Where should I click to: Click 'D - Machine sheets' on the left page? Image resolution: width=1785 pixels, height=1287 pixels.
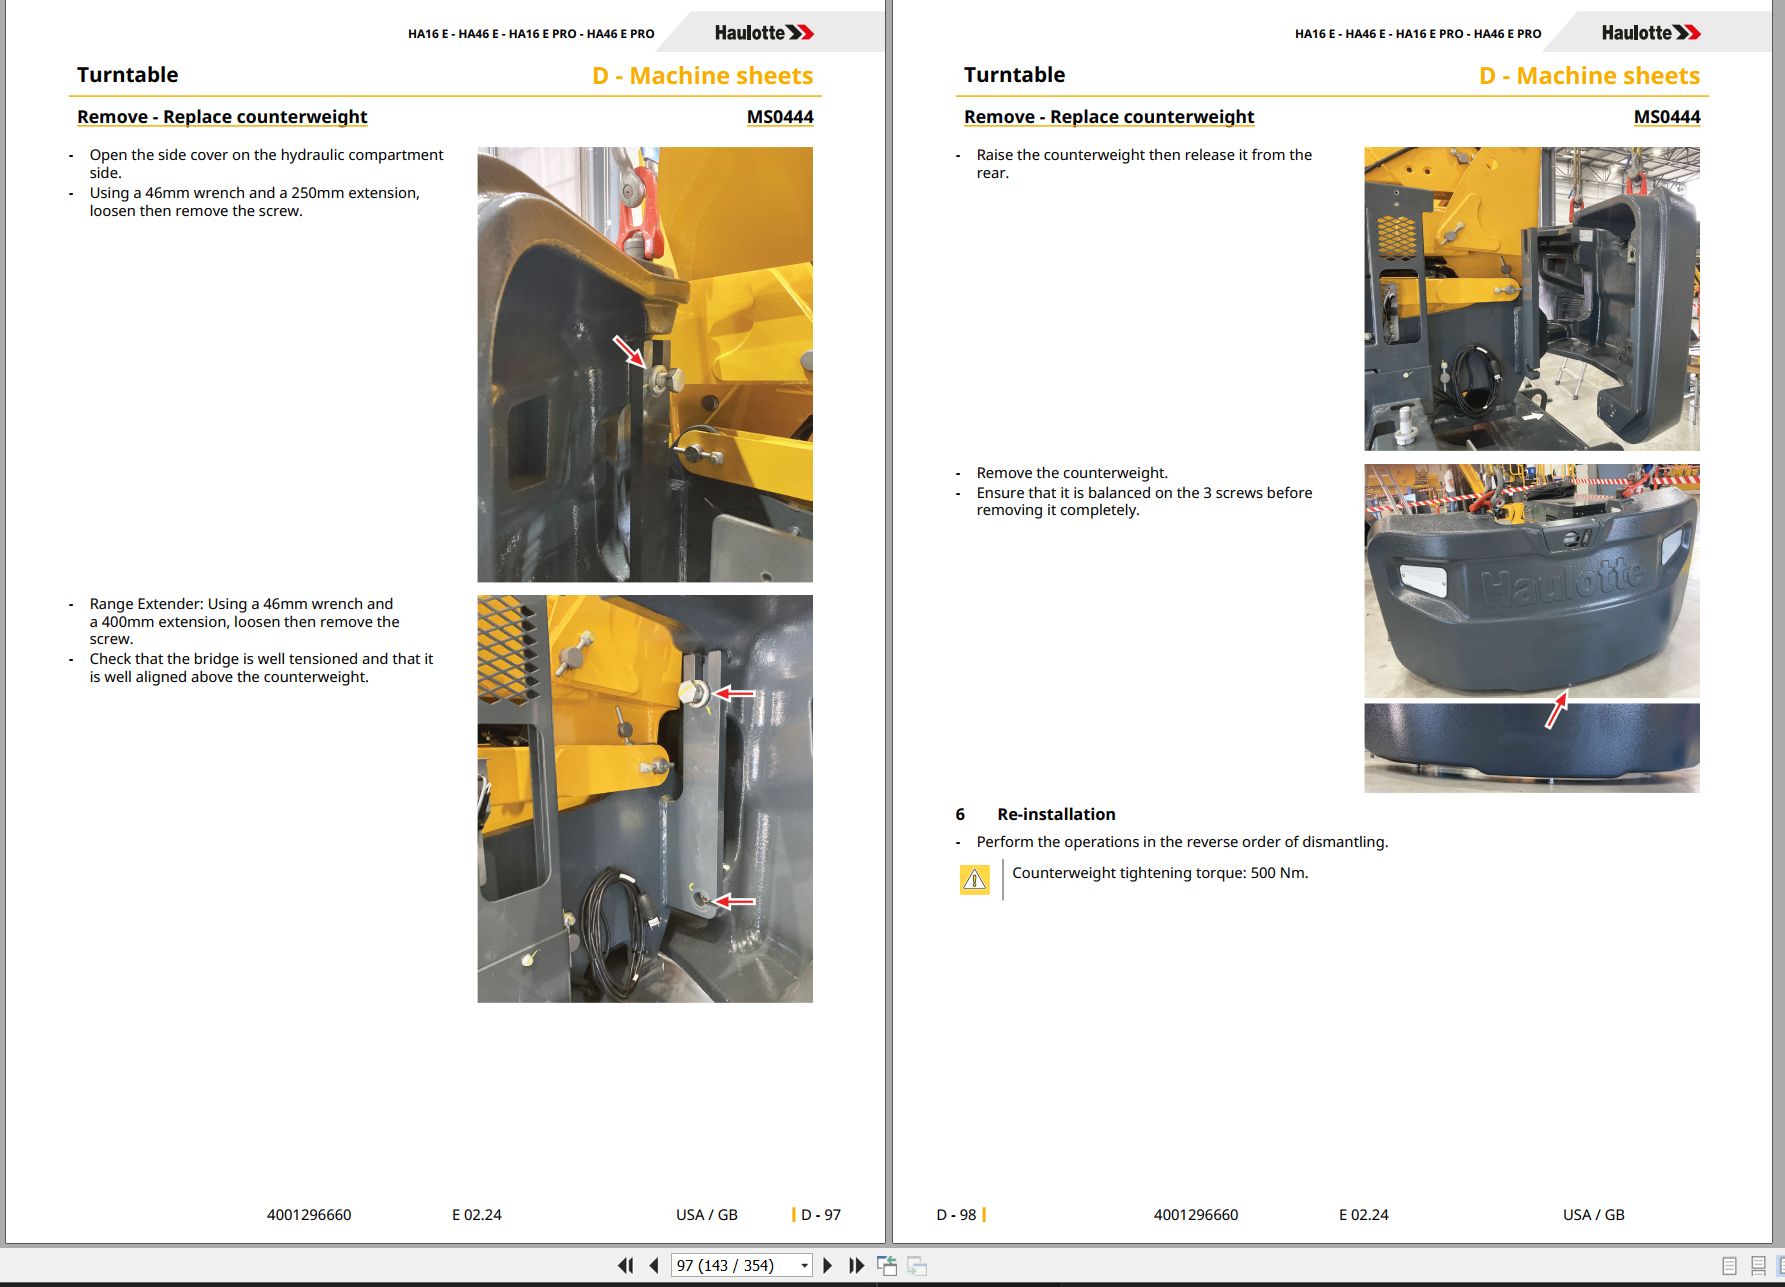point(702,76)
